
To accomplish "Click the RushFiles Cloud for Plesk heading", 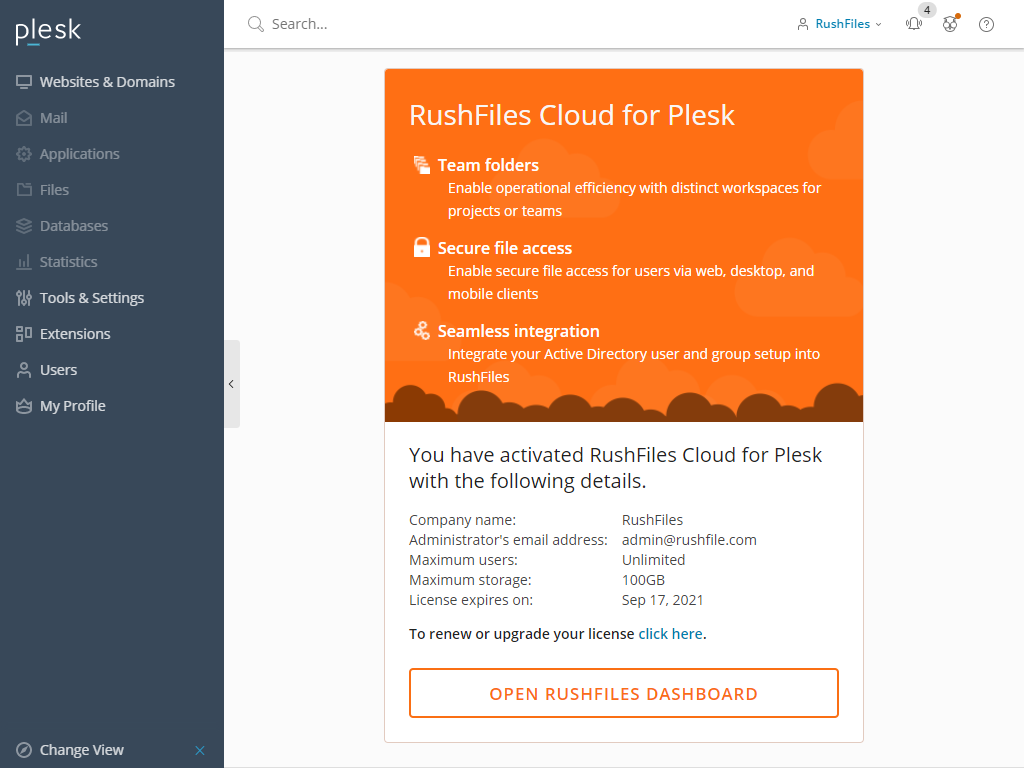I will (x=571, y=115).
